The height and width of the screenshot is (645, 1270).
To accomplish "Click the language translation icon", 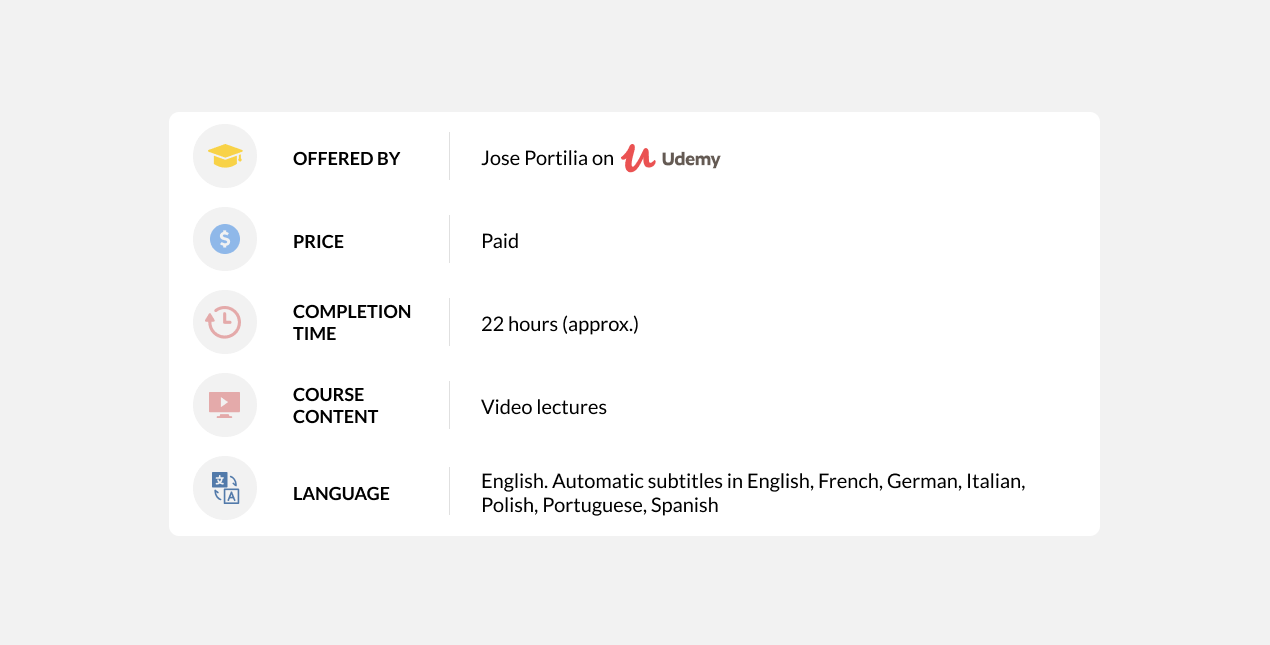I will [225, 488].
